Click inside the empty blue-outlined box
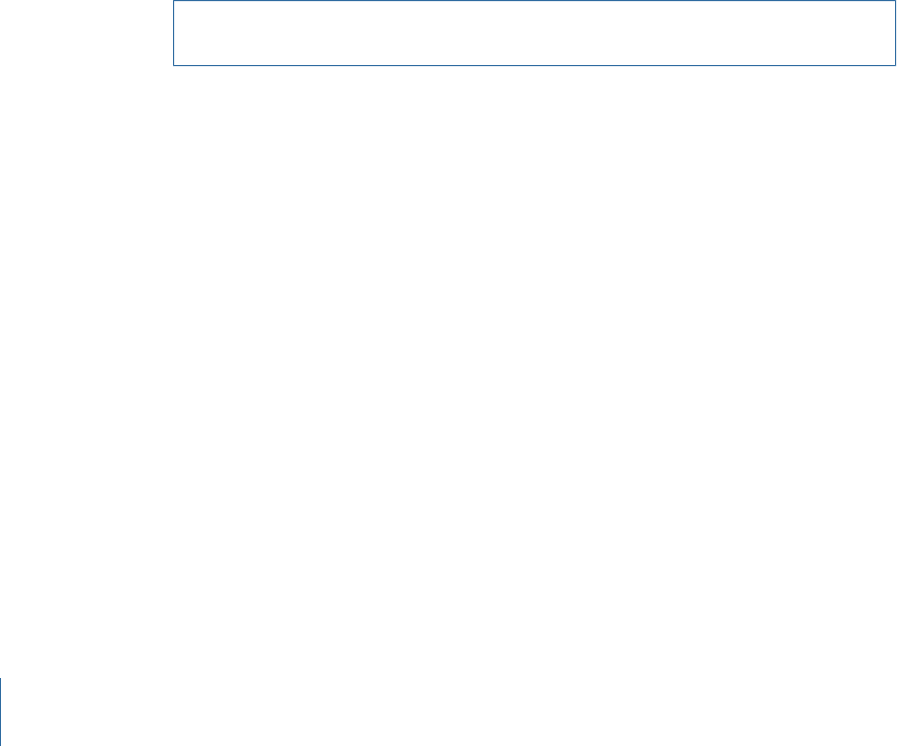Viewport: 897px width, 746px height. [534, 33]
